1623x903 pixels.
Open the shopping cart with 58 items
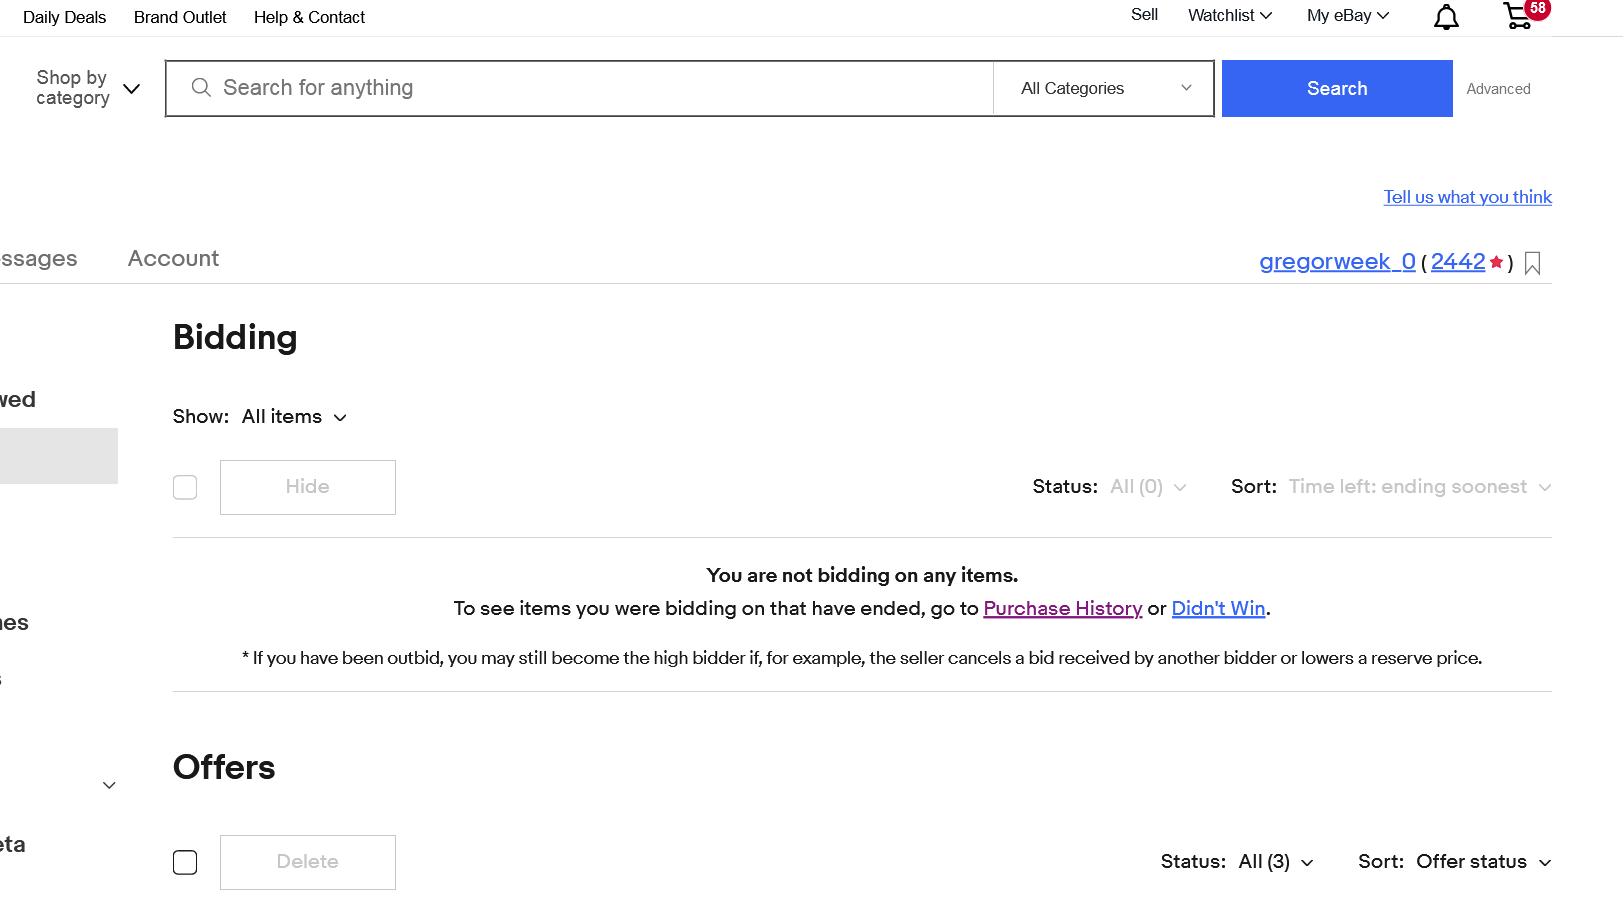click(x=1518, y=16)
